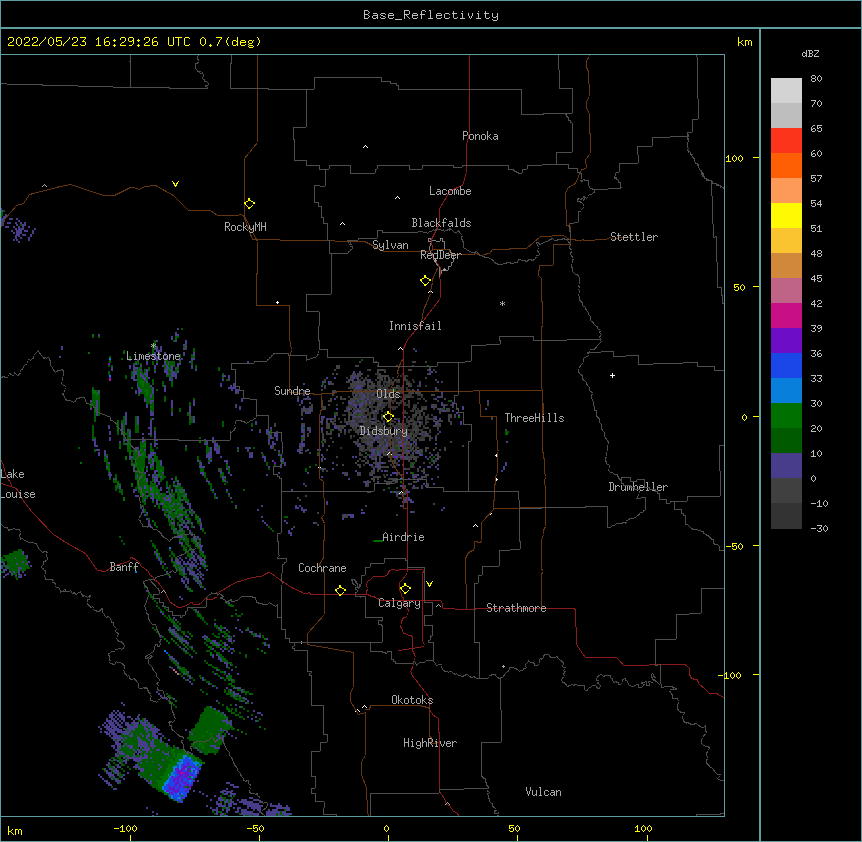Select the Blackfalds label
862x842 pixels.
click(x=441, y=223)
